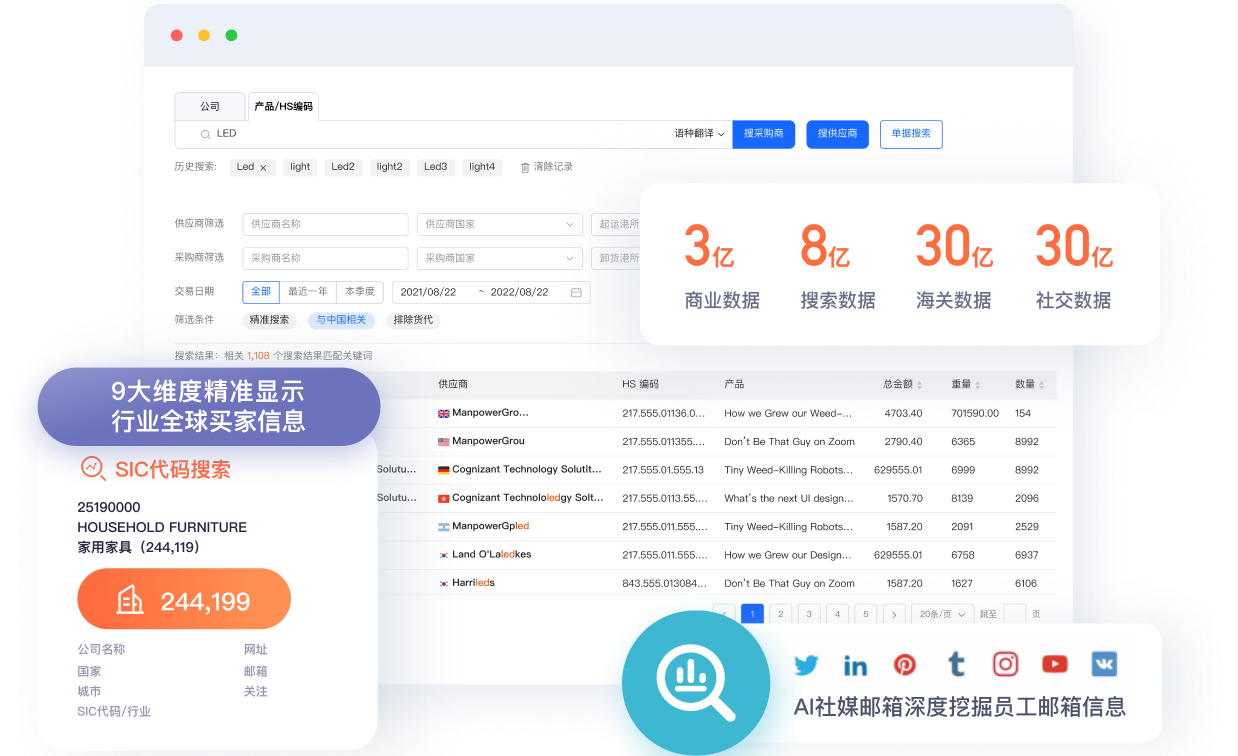Screen dimensions: 1238x756
Task: Click 清除记录 to clear search history
Action: click(x=547, y=167)
